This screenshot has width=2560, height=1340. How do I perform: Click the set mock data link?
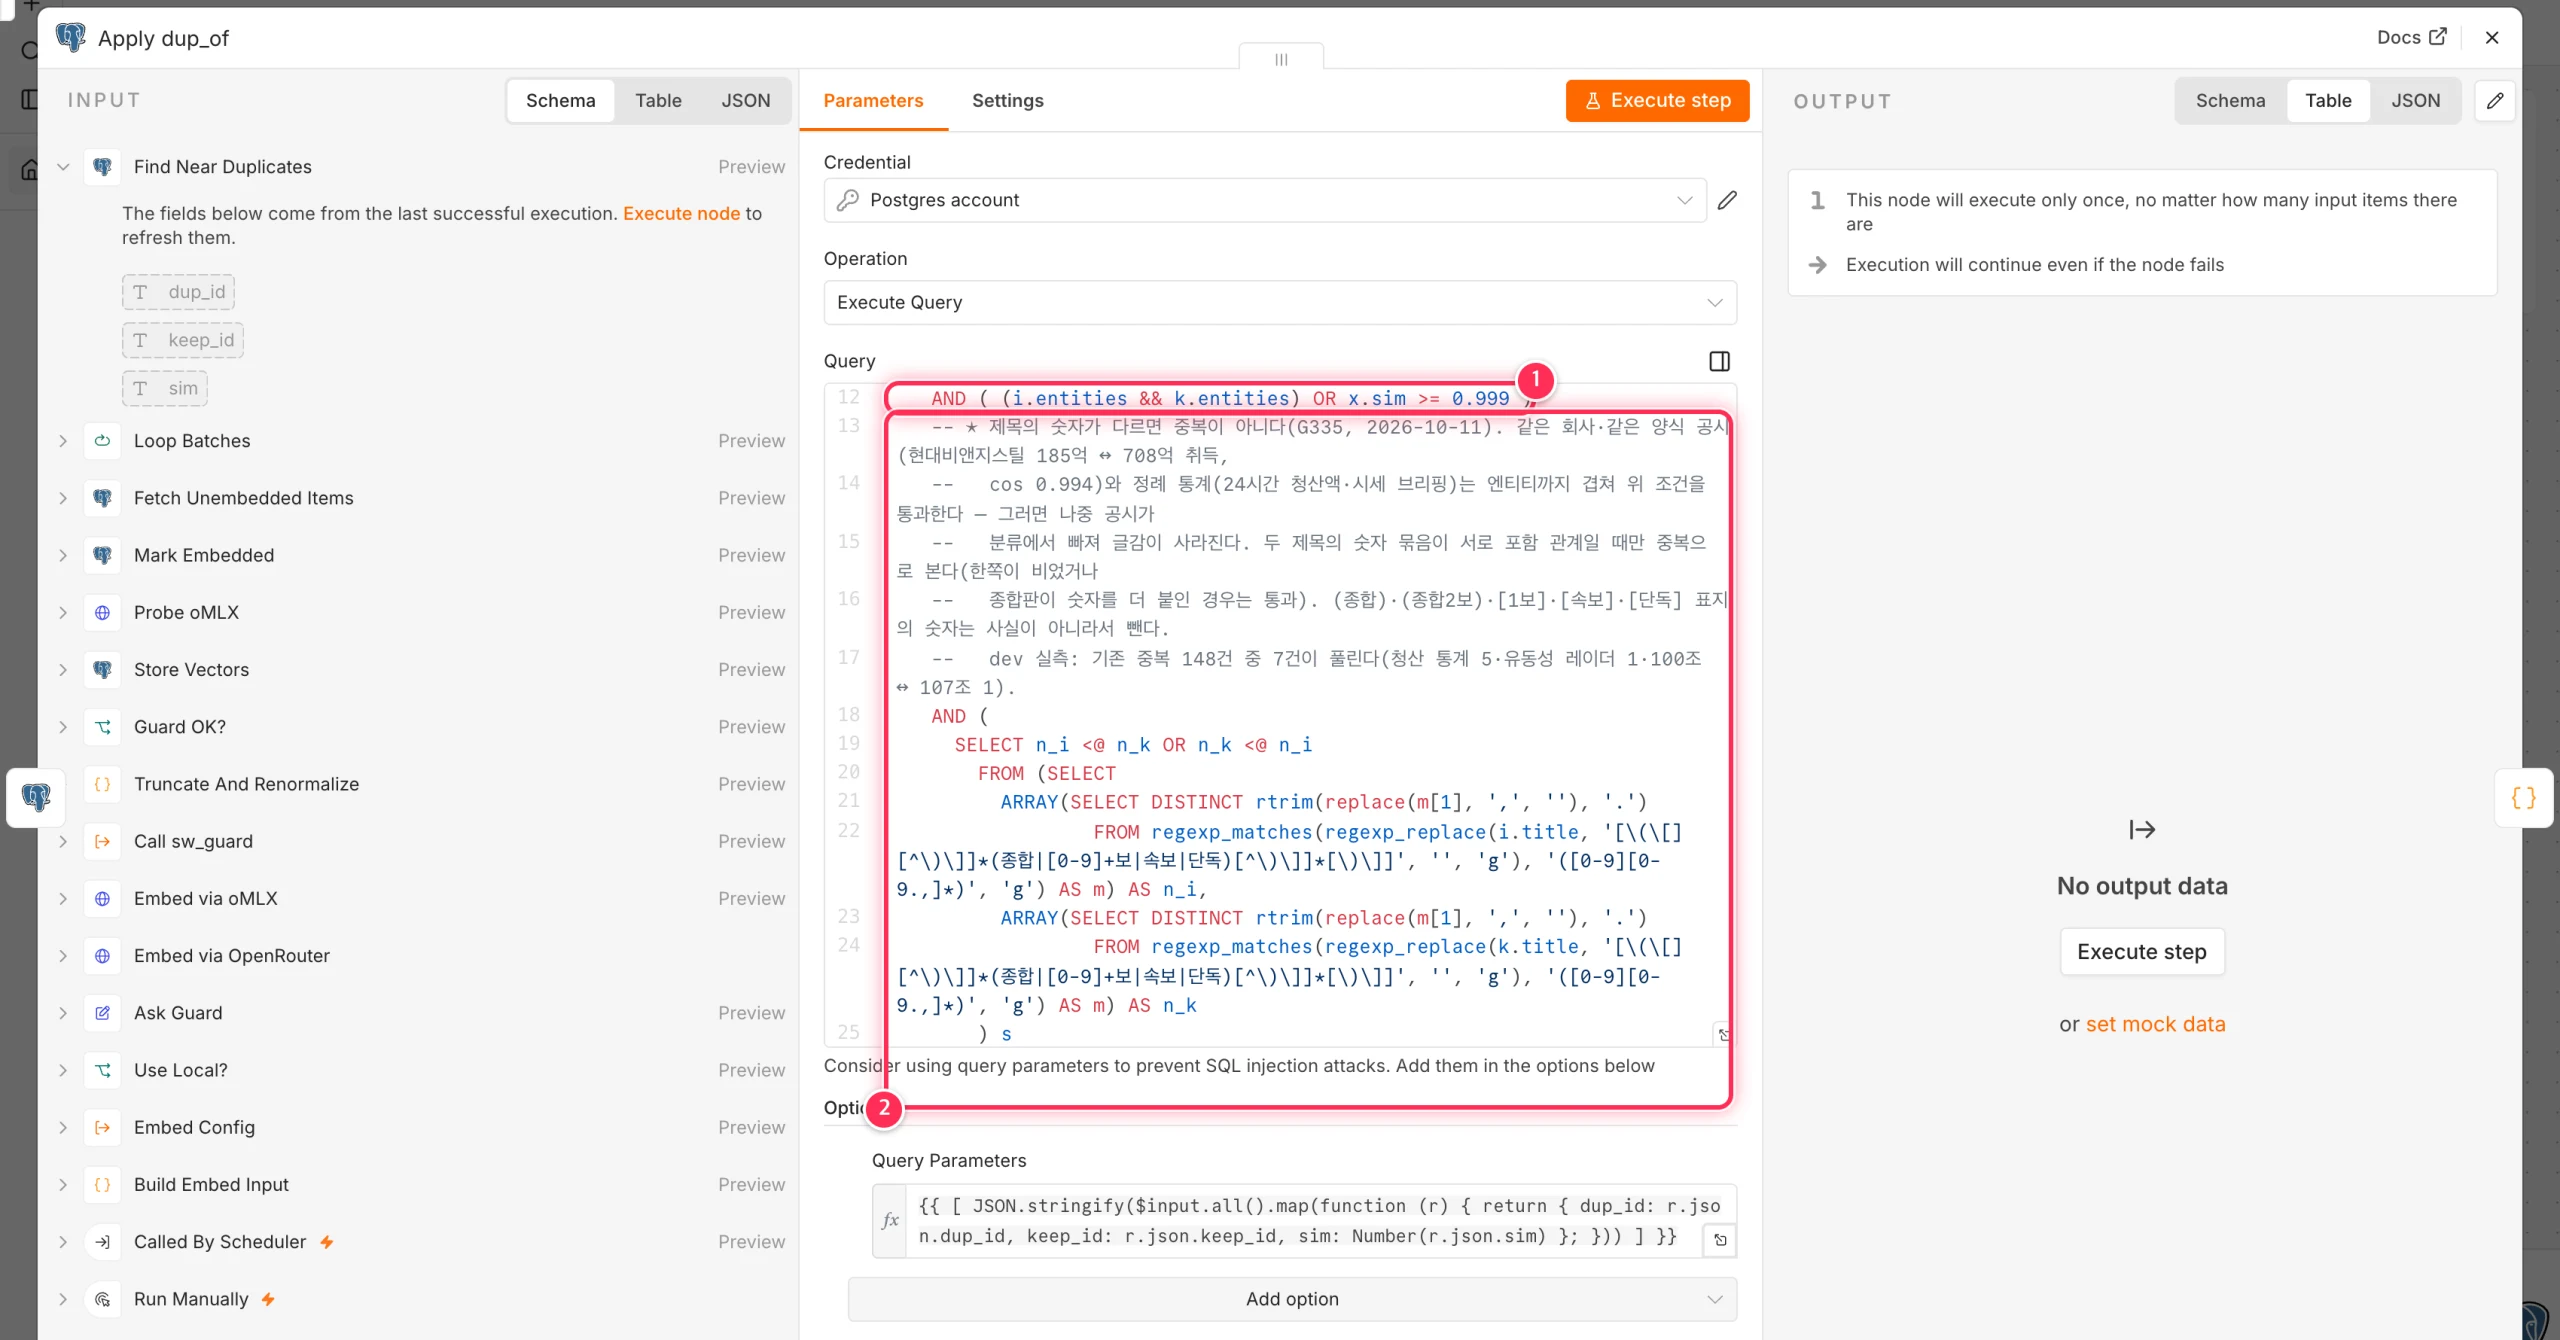tap(2155, 1024)
